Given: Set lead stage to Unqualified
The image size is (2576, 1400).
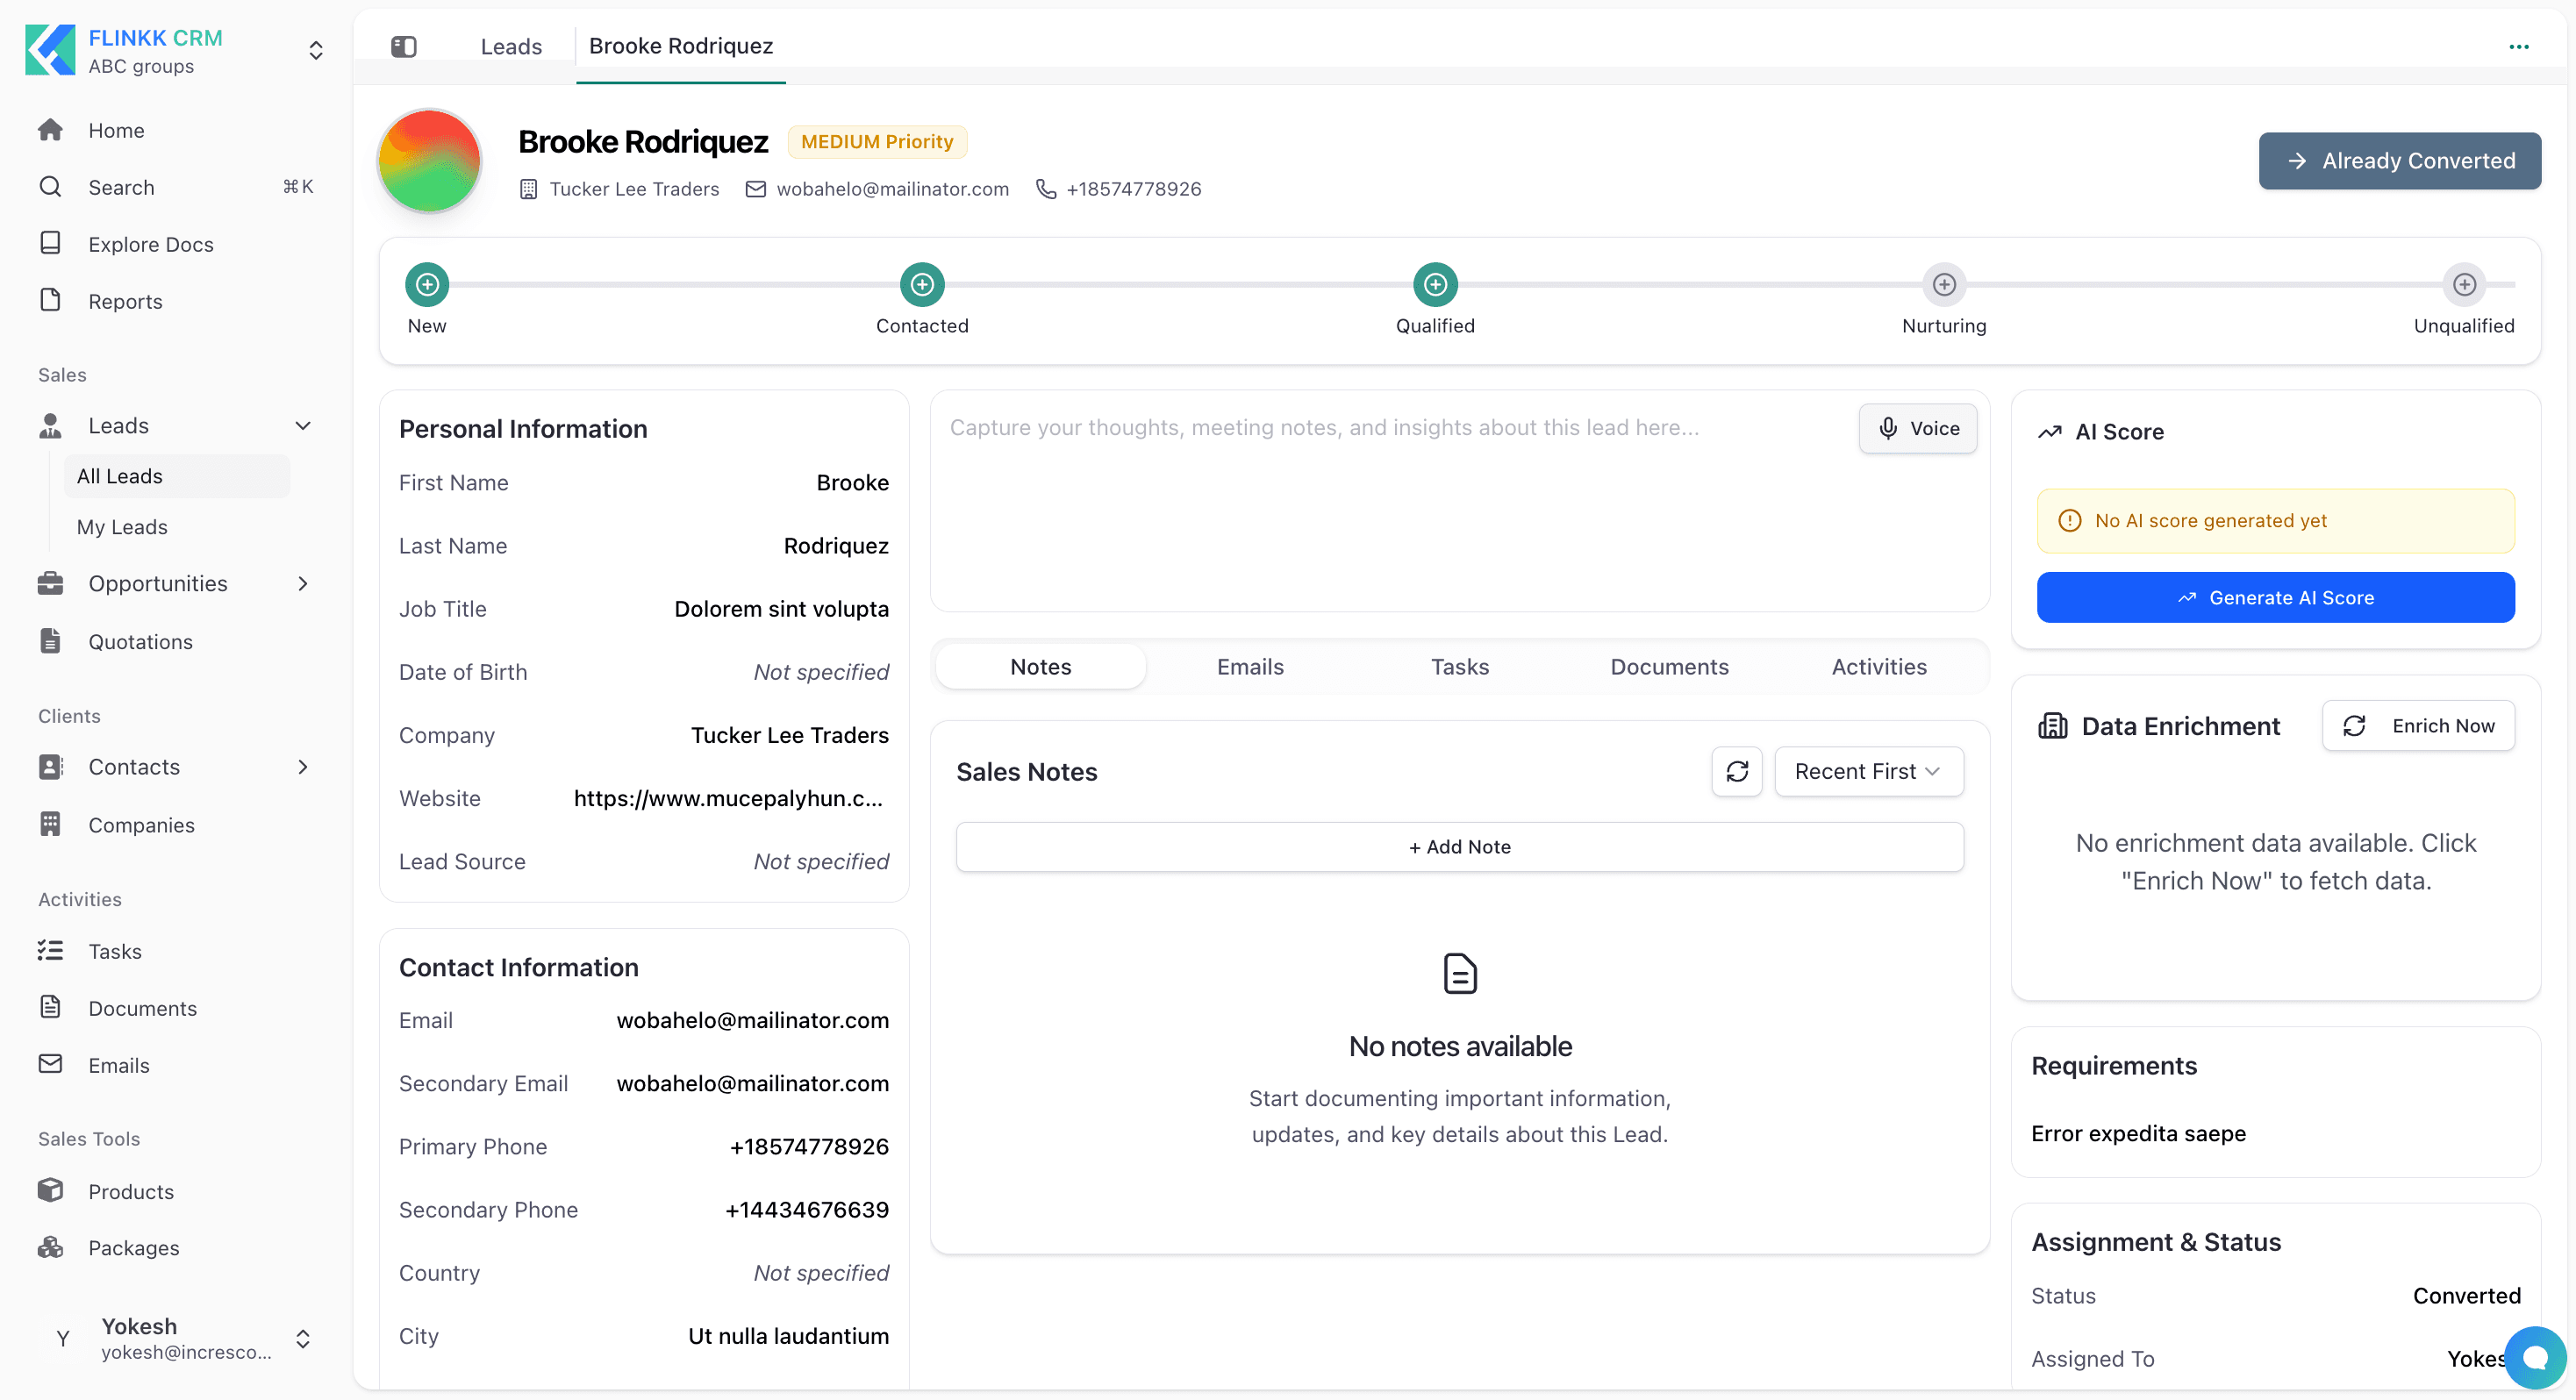Looking at the screenshot, I should pos(2464,285).
